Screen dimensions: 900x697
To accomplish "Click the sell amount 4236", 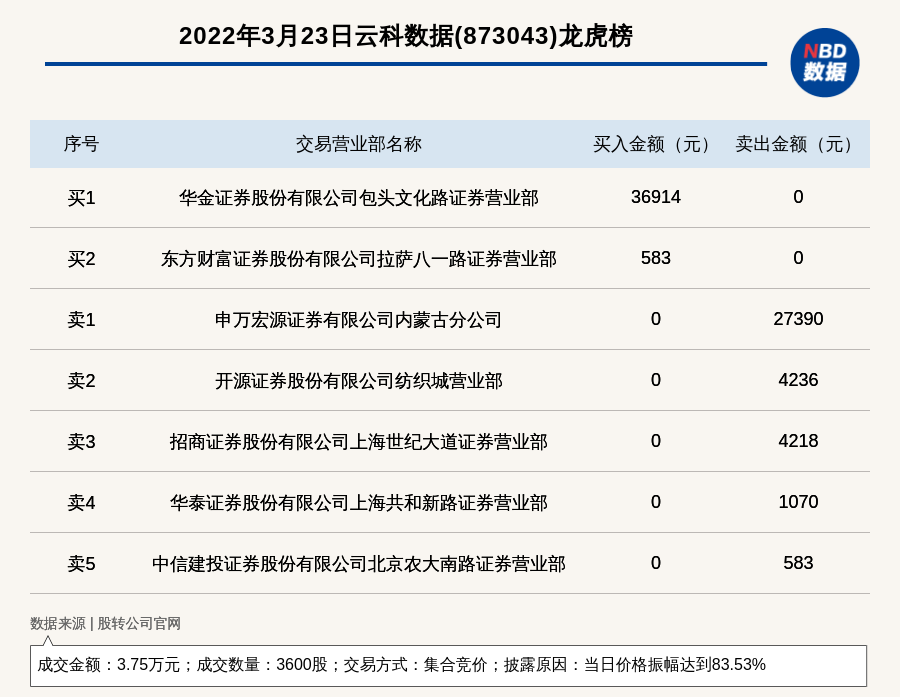I will coord(798,380).
